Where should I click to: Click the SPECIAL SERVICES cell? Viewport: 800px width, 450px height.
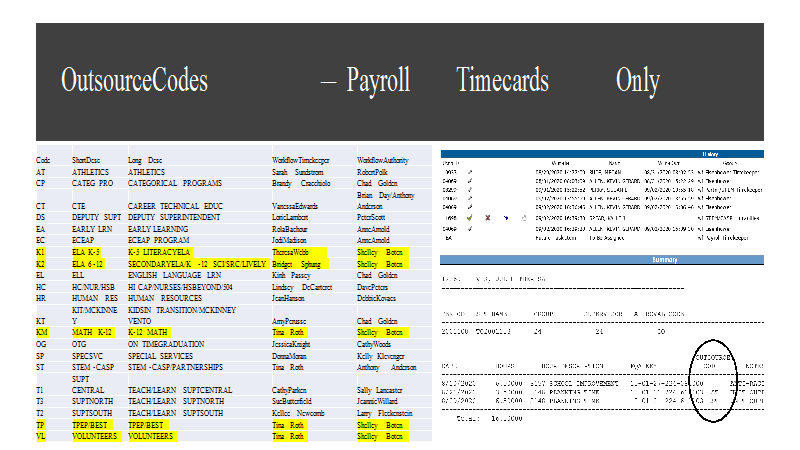[160, 356]
